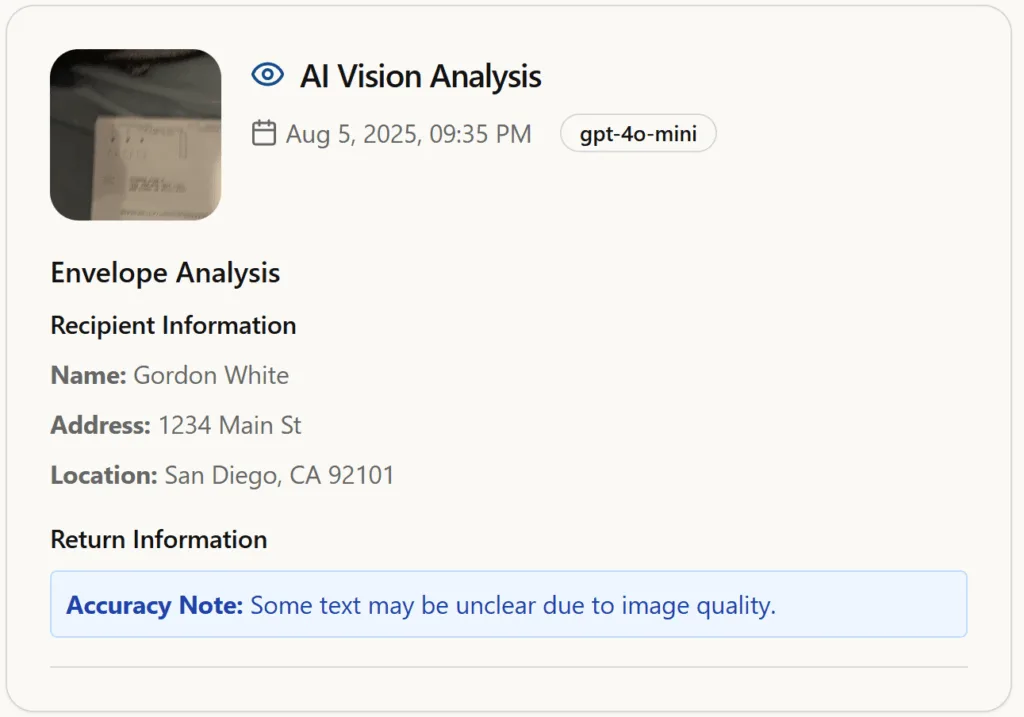The image size is (1024, 717).
Task: Click the Recipient Information subheading
Action: (x=173, y=325)
